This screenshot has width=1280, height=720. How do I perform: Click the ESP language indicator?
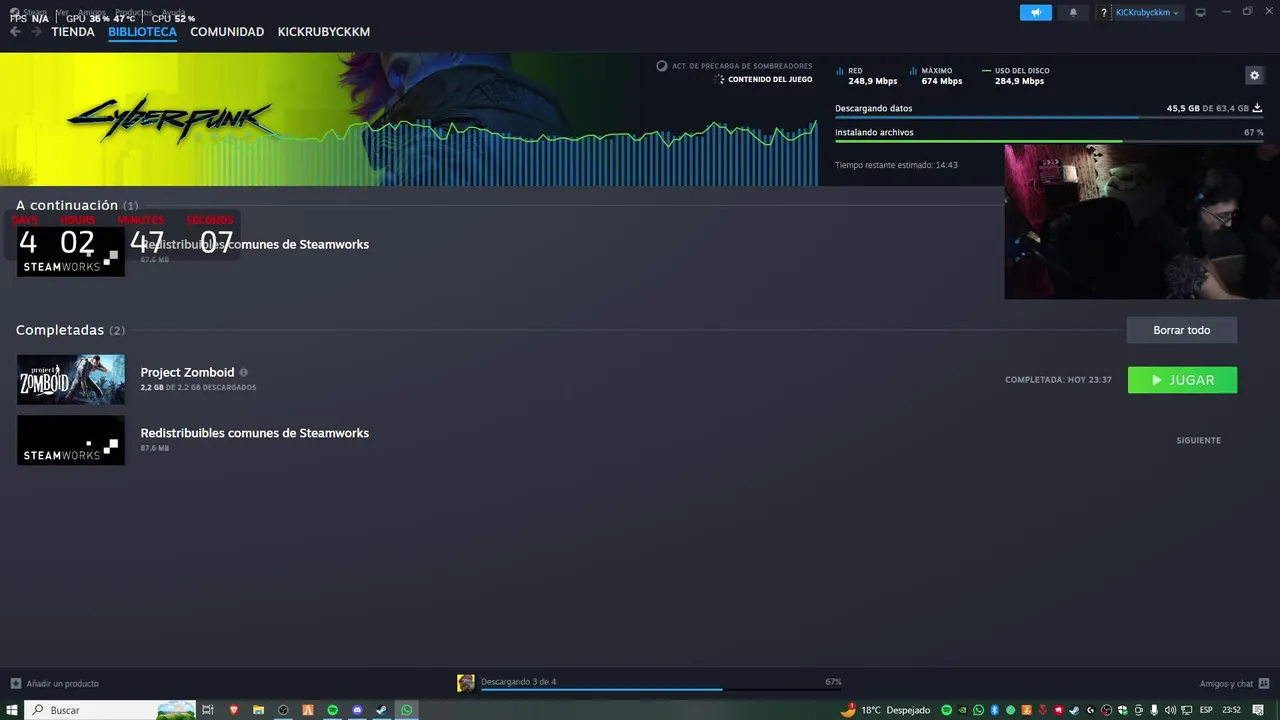point(1206,710)
